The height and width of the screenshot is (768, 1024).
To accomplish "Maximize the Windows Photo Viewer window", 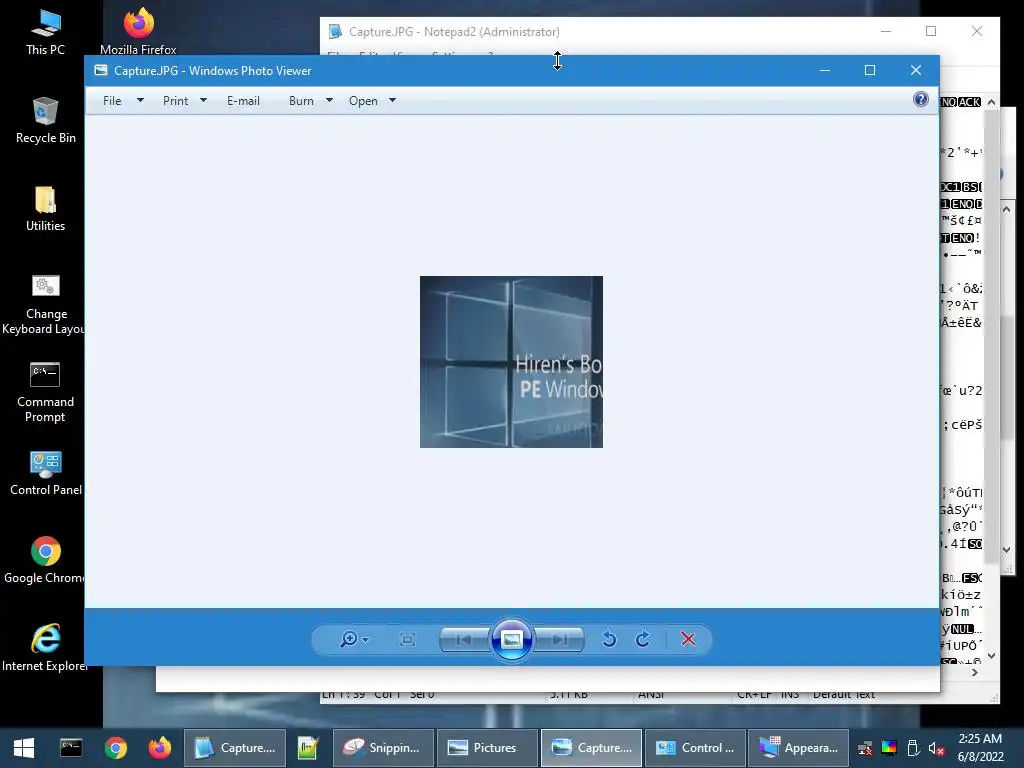I will click(x=870, y=71).
